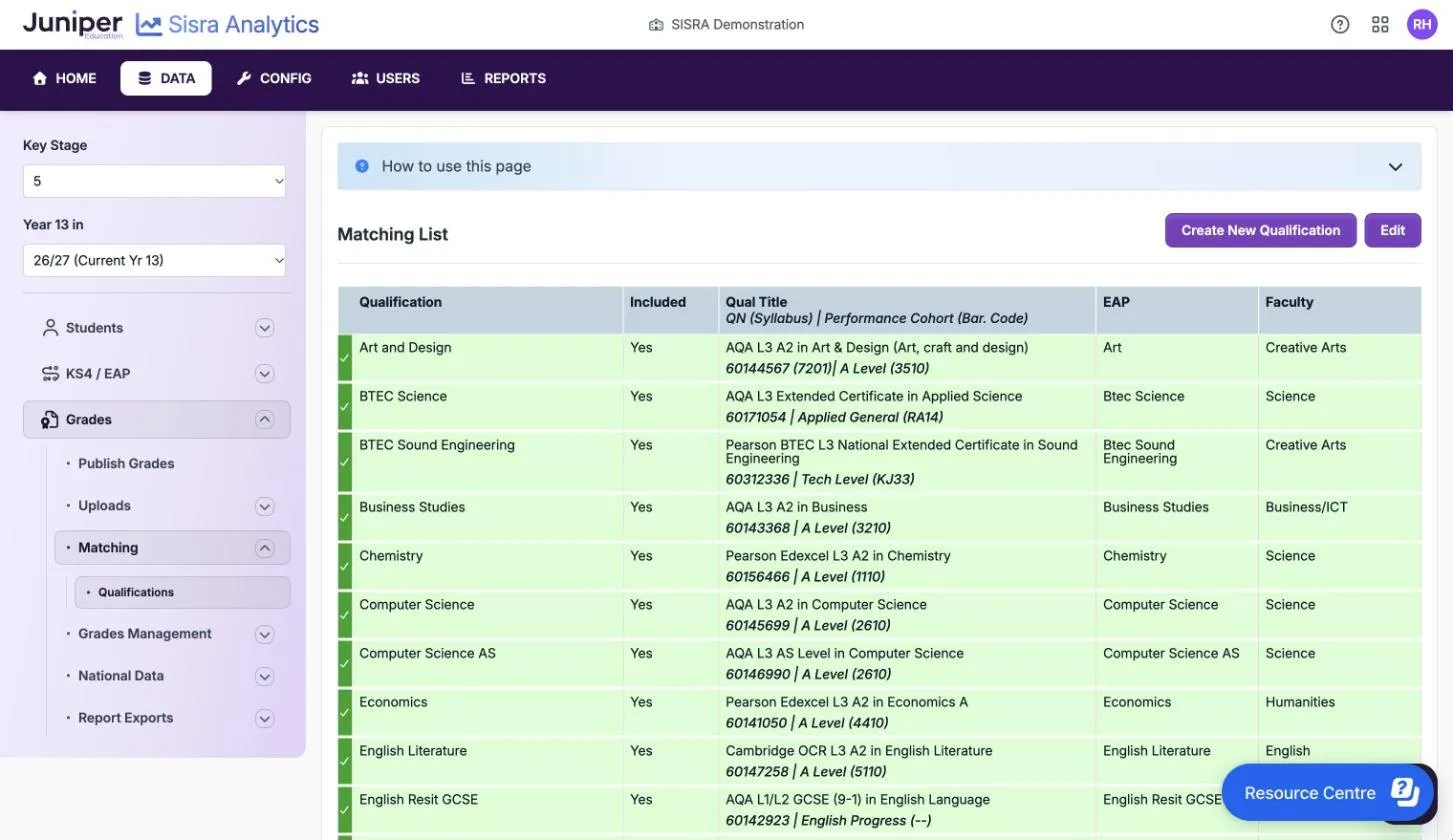This screenshot has height=840, width=1453.
Task: Open the help question mark icon
Action: [x=1340, y=25]
